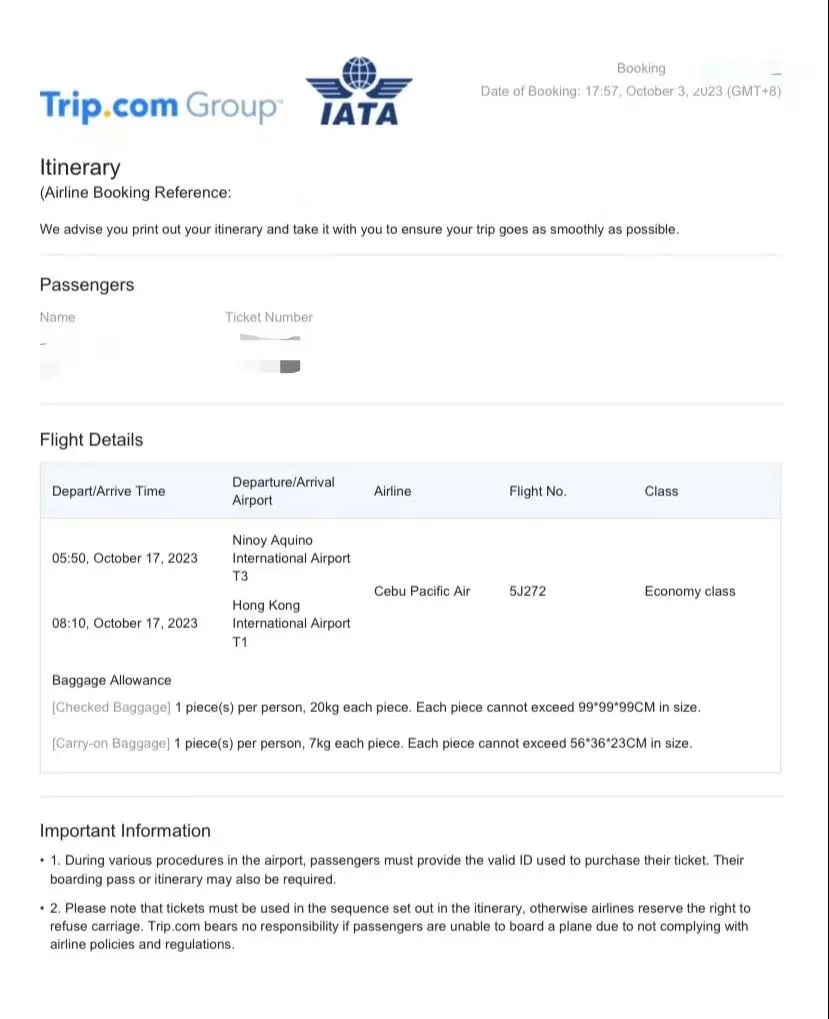
Task: Click flight number 5J272
Action: pyautogui.click(x=528, y=591)
